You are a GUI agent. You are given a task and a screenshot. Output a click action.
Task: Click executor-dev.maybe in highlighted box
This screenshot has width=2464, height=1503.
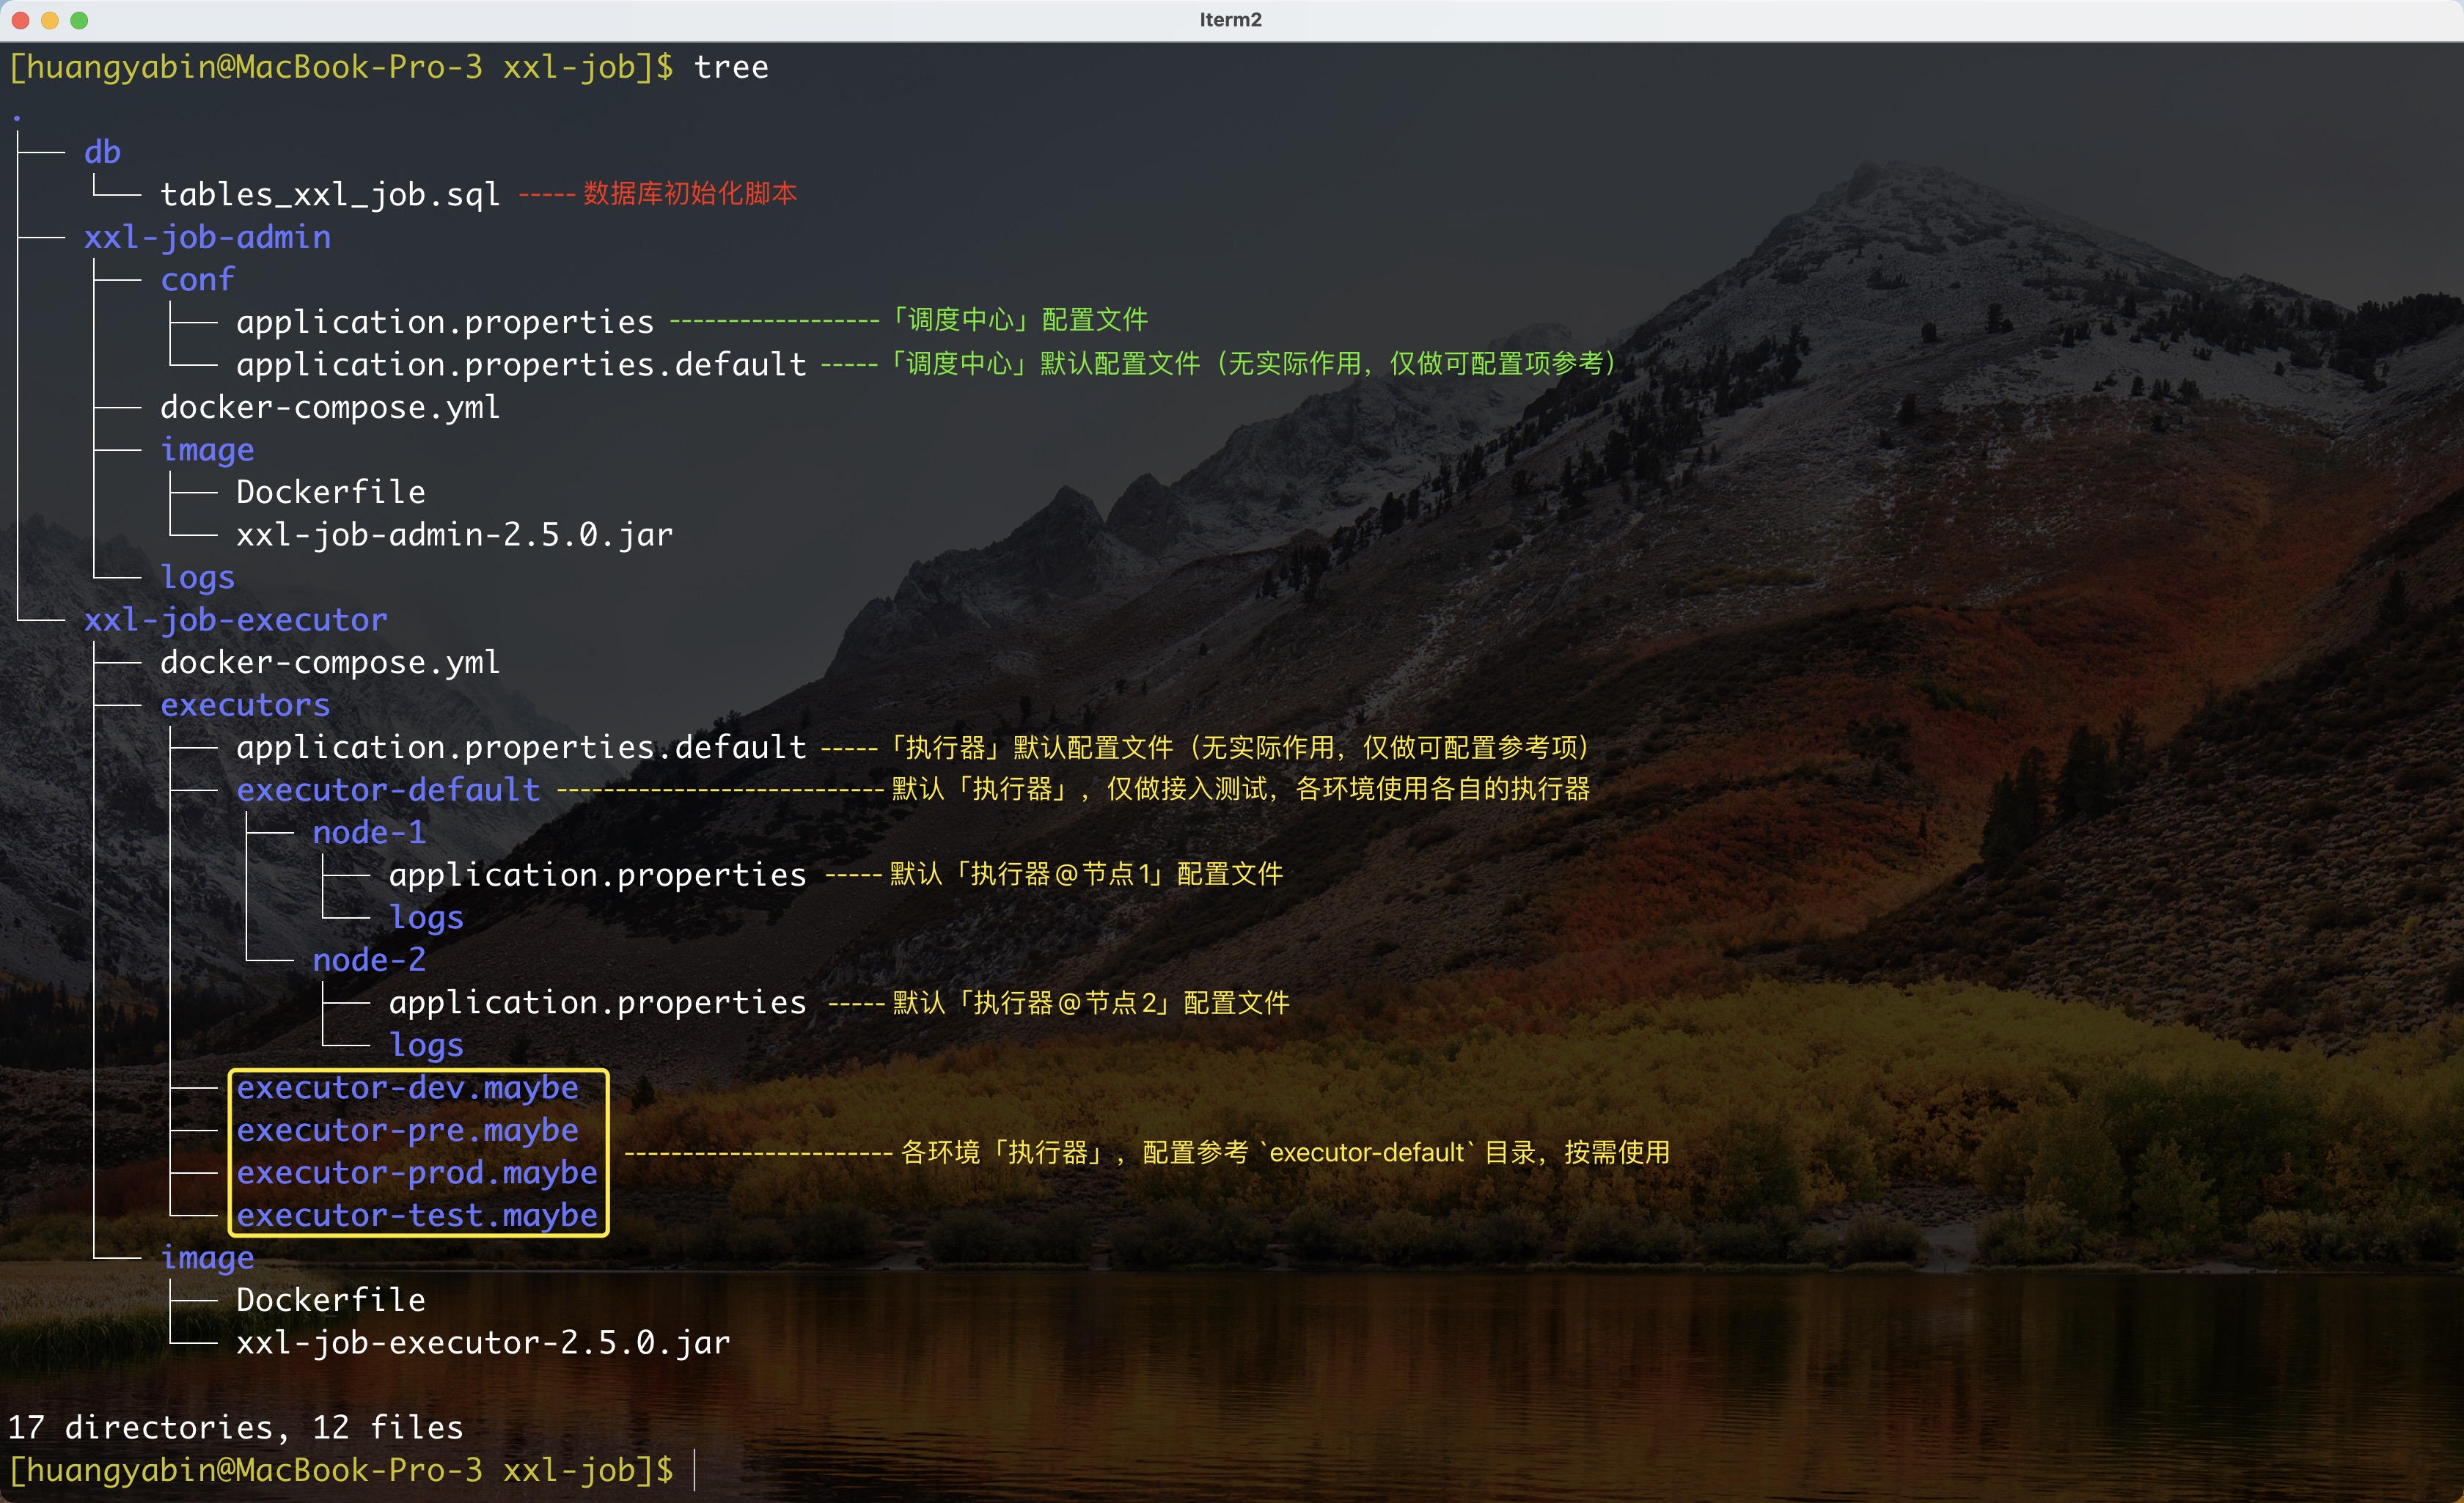407,1088
